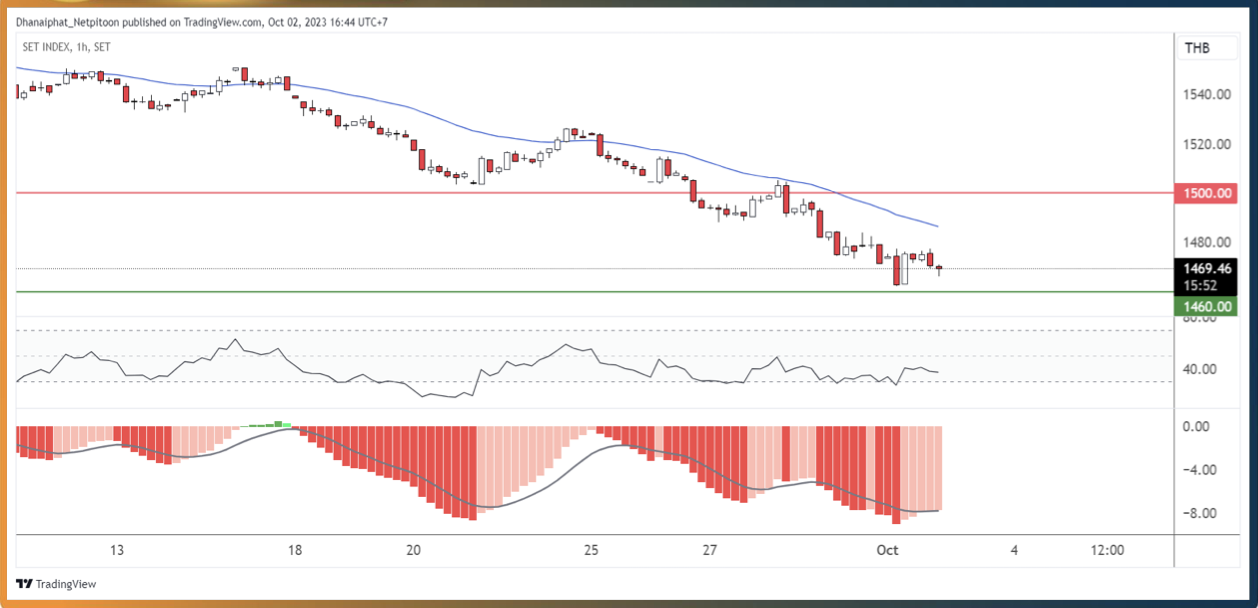Image resolution: width=1258 pixels, height=608 pixels.
Task: Click the 0.00 MACD axis label
Action: pos(1197,426)
